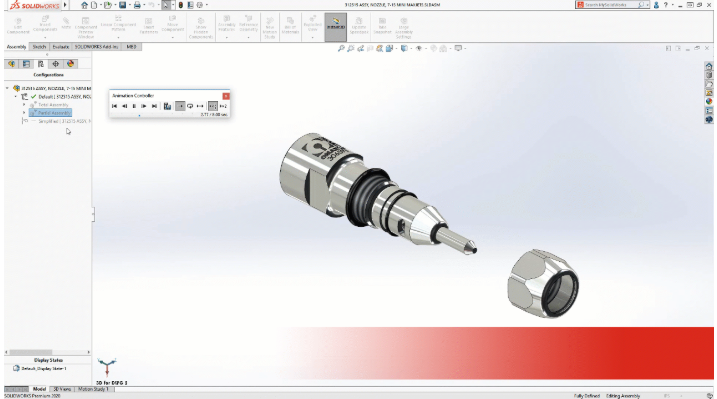The width and height of the screenshot is (717, 399).
Task: Create a new document with the New icon
Action: click(94, 5)
